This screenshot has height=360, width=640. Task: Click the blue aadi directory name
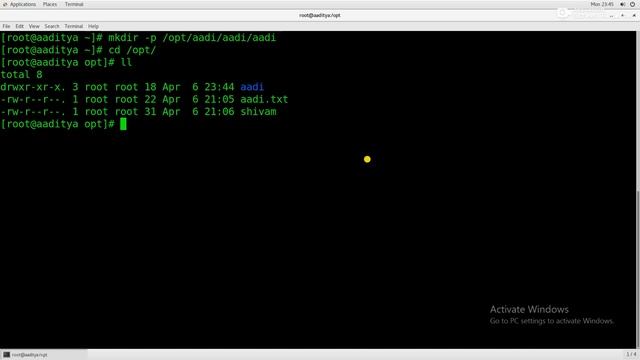(252, 87)
